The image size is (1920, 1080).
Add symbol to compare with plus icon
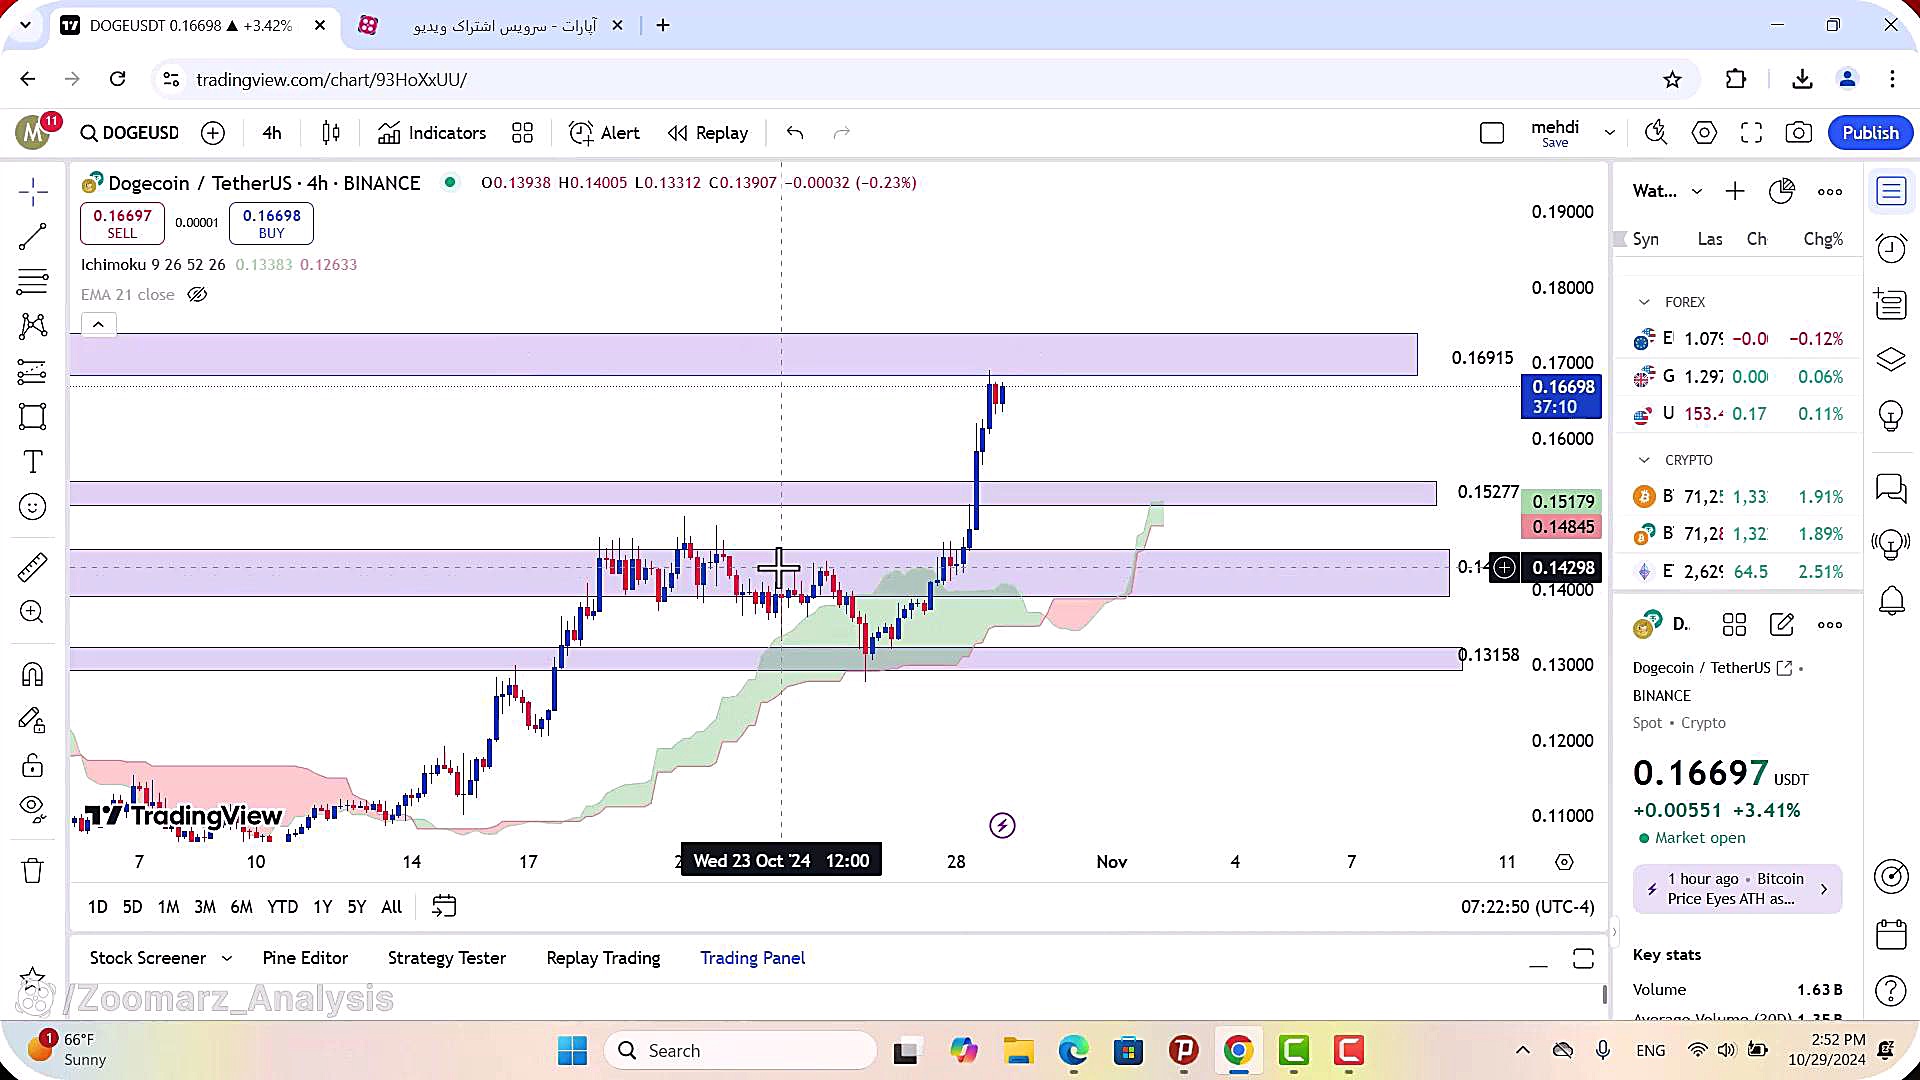click(x=213, y=133)
